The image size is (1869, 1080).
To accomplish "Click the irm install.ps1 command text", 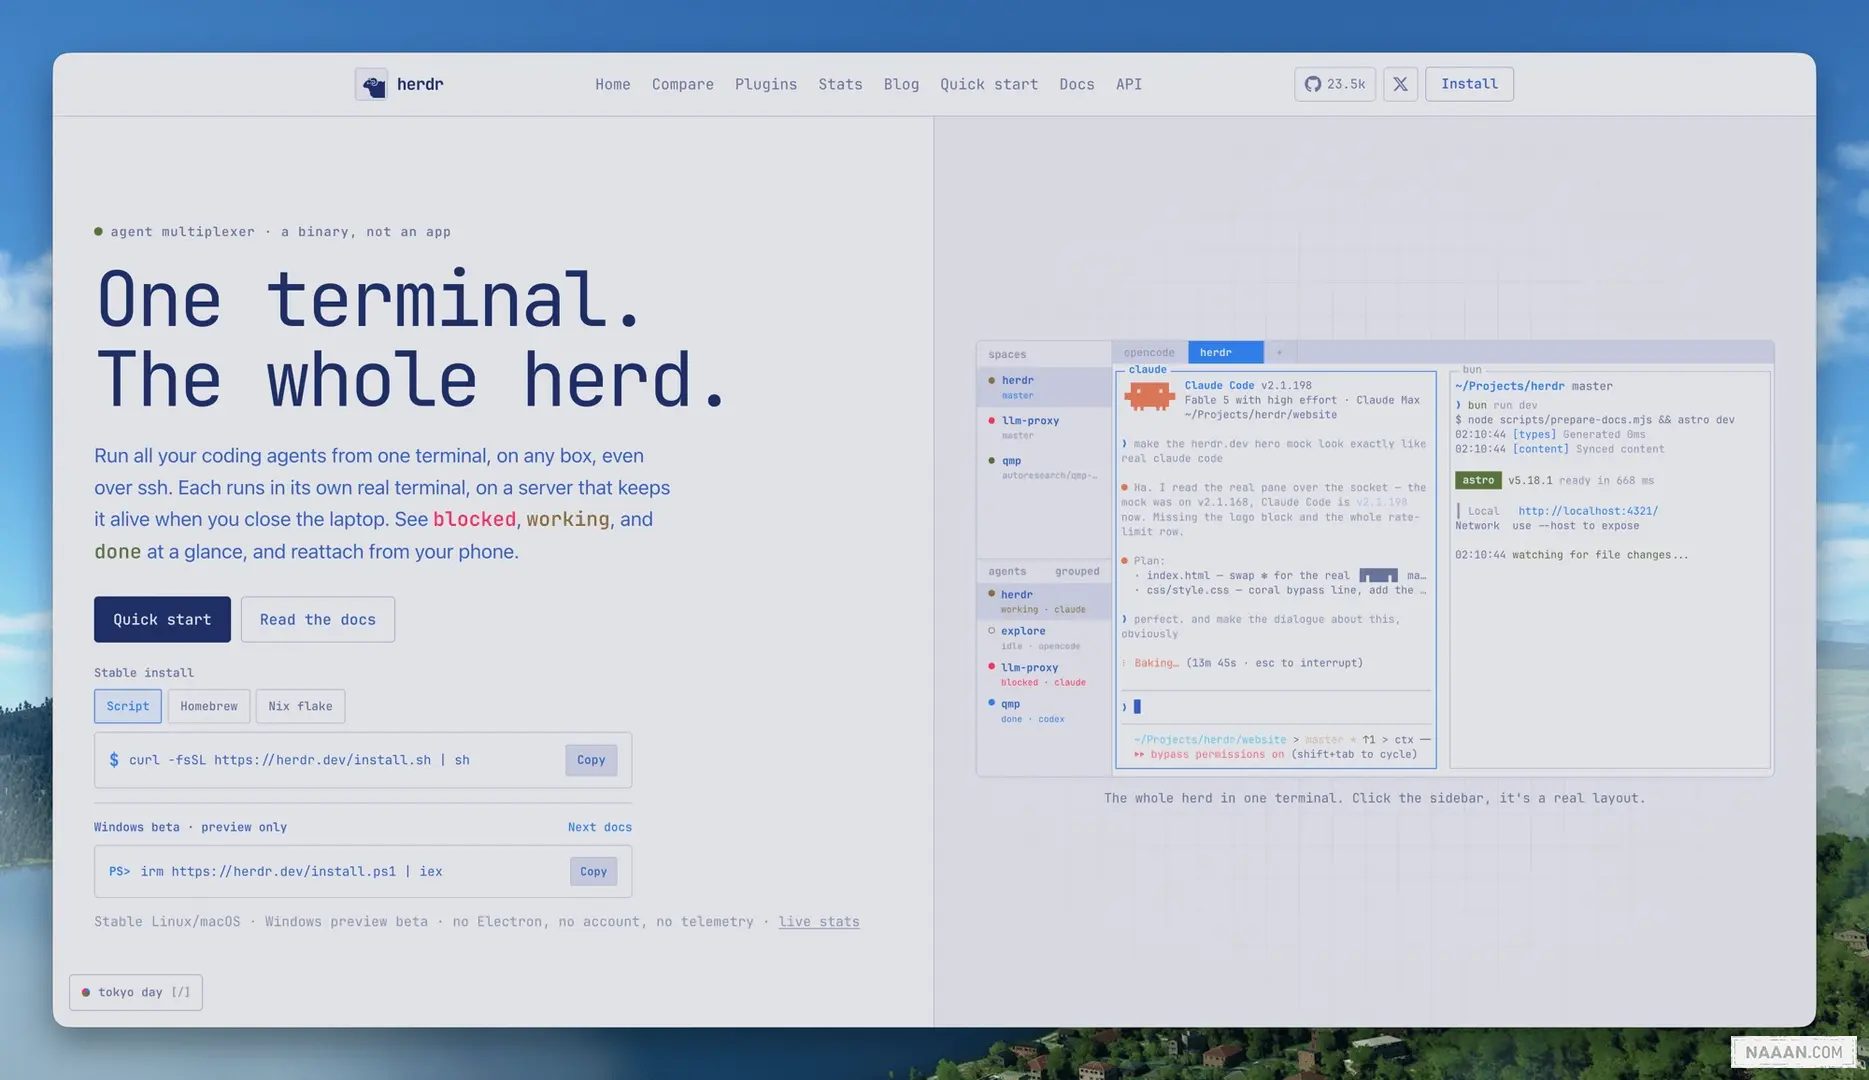I will point(291,871).
